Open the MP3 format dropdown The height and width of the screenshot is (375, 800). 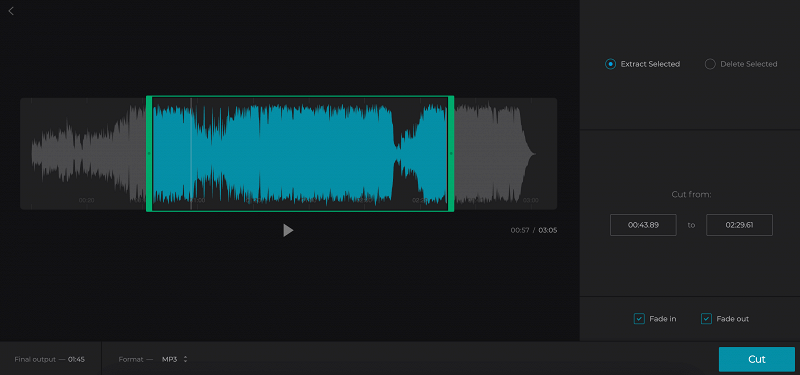(174, 359)
